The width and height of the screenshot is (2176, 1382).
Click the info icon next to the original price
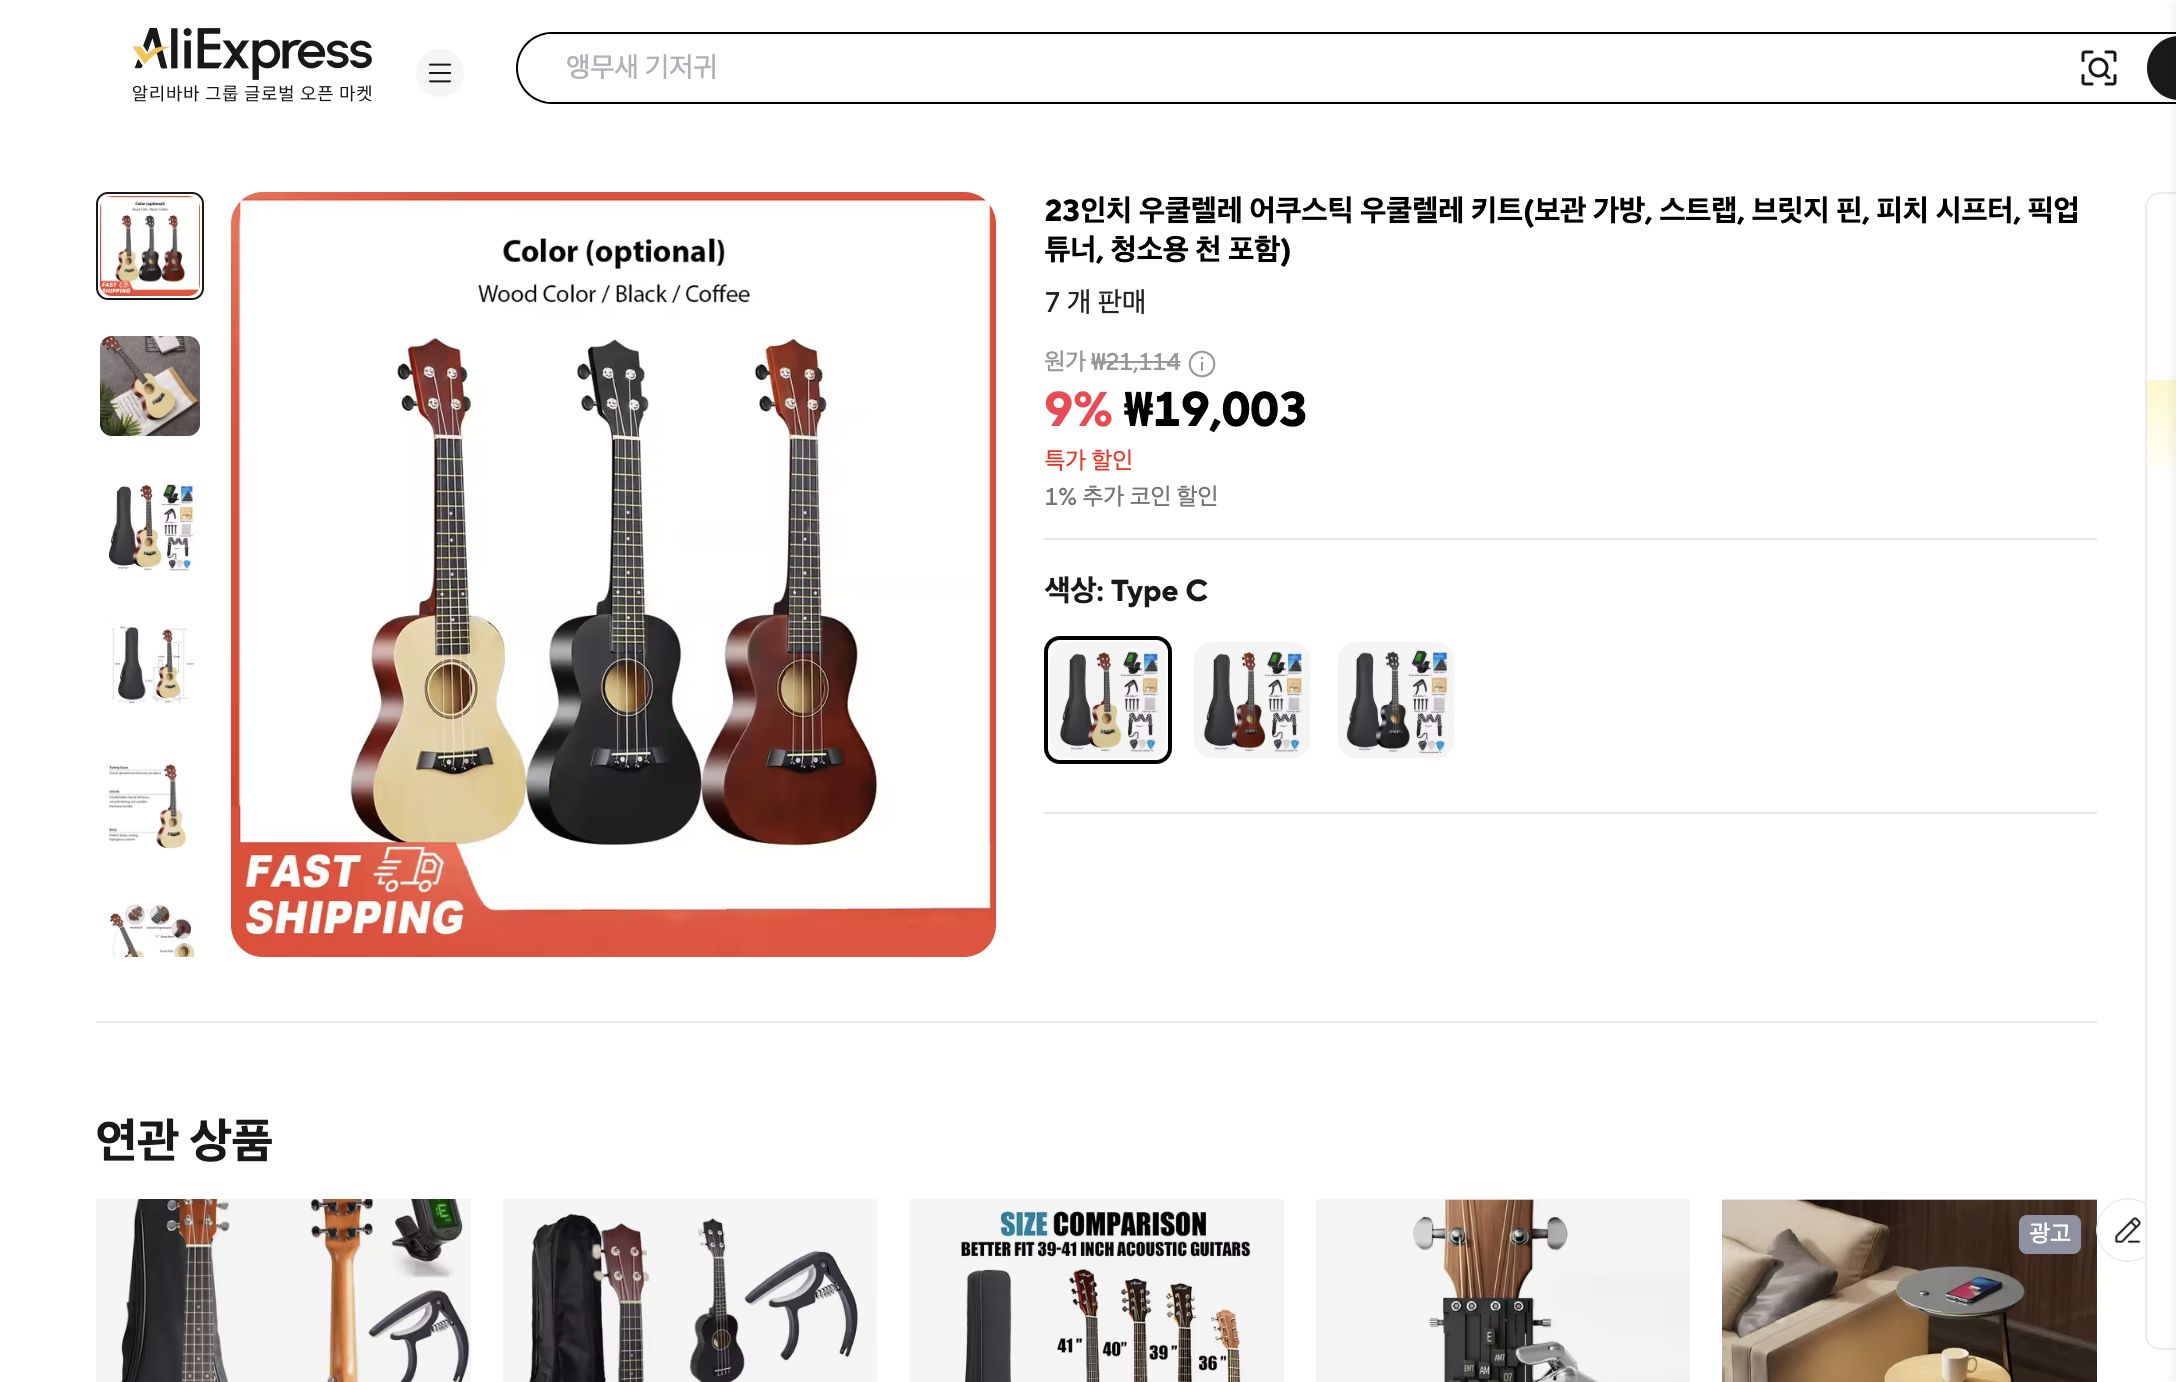(x=1200, y=364)
